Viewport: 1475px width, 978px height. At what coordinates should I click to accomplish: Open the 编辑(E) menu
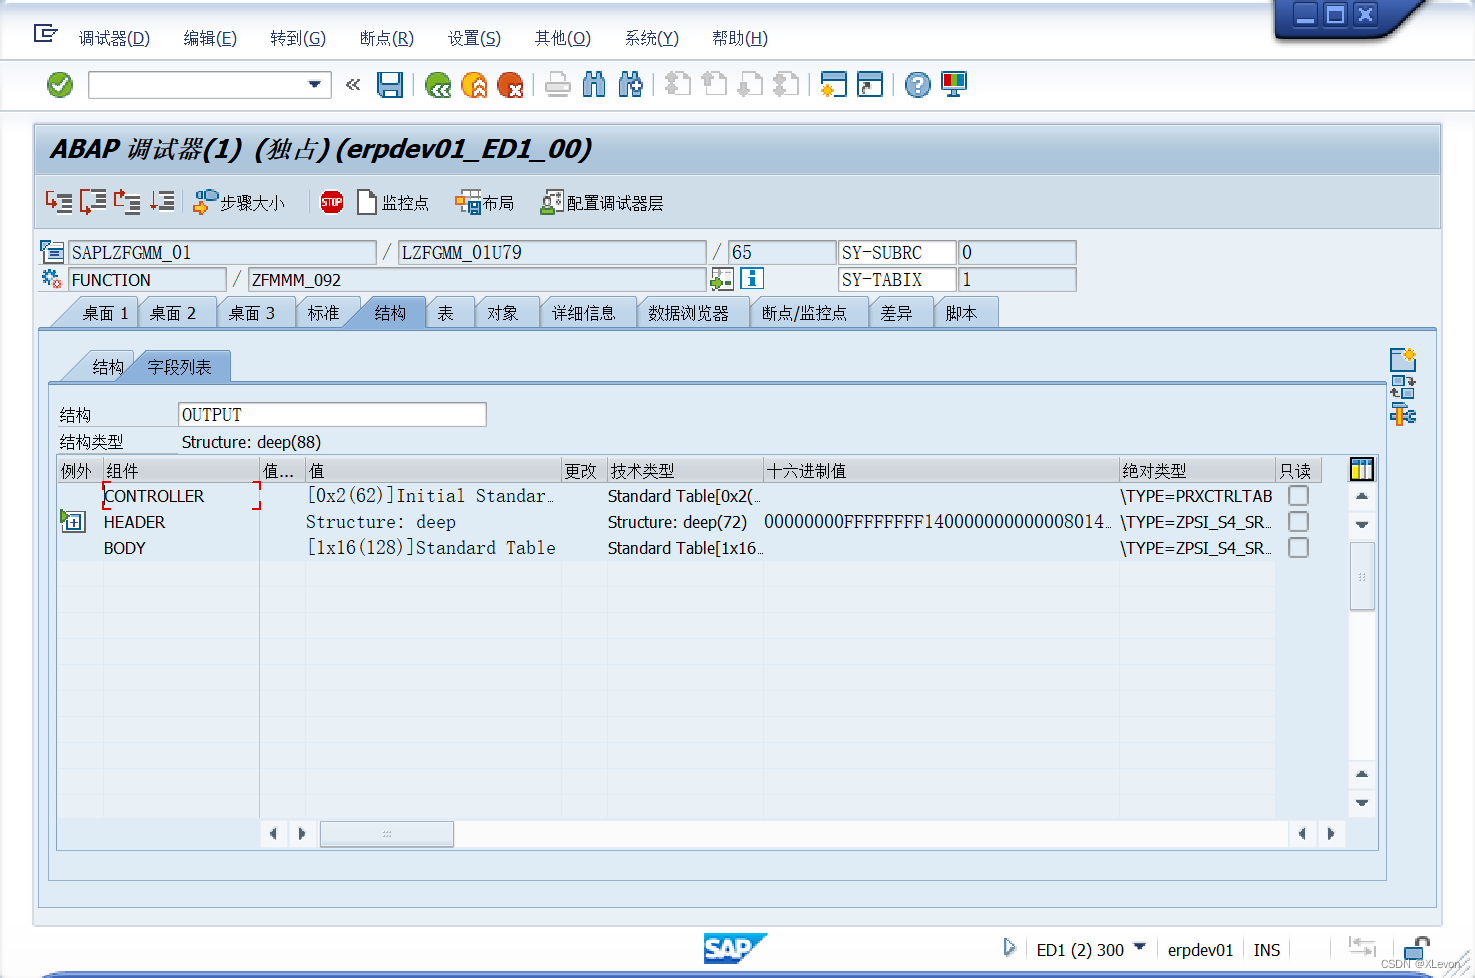click(210, 38)
